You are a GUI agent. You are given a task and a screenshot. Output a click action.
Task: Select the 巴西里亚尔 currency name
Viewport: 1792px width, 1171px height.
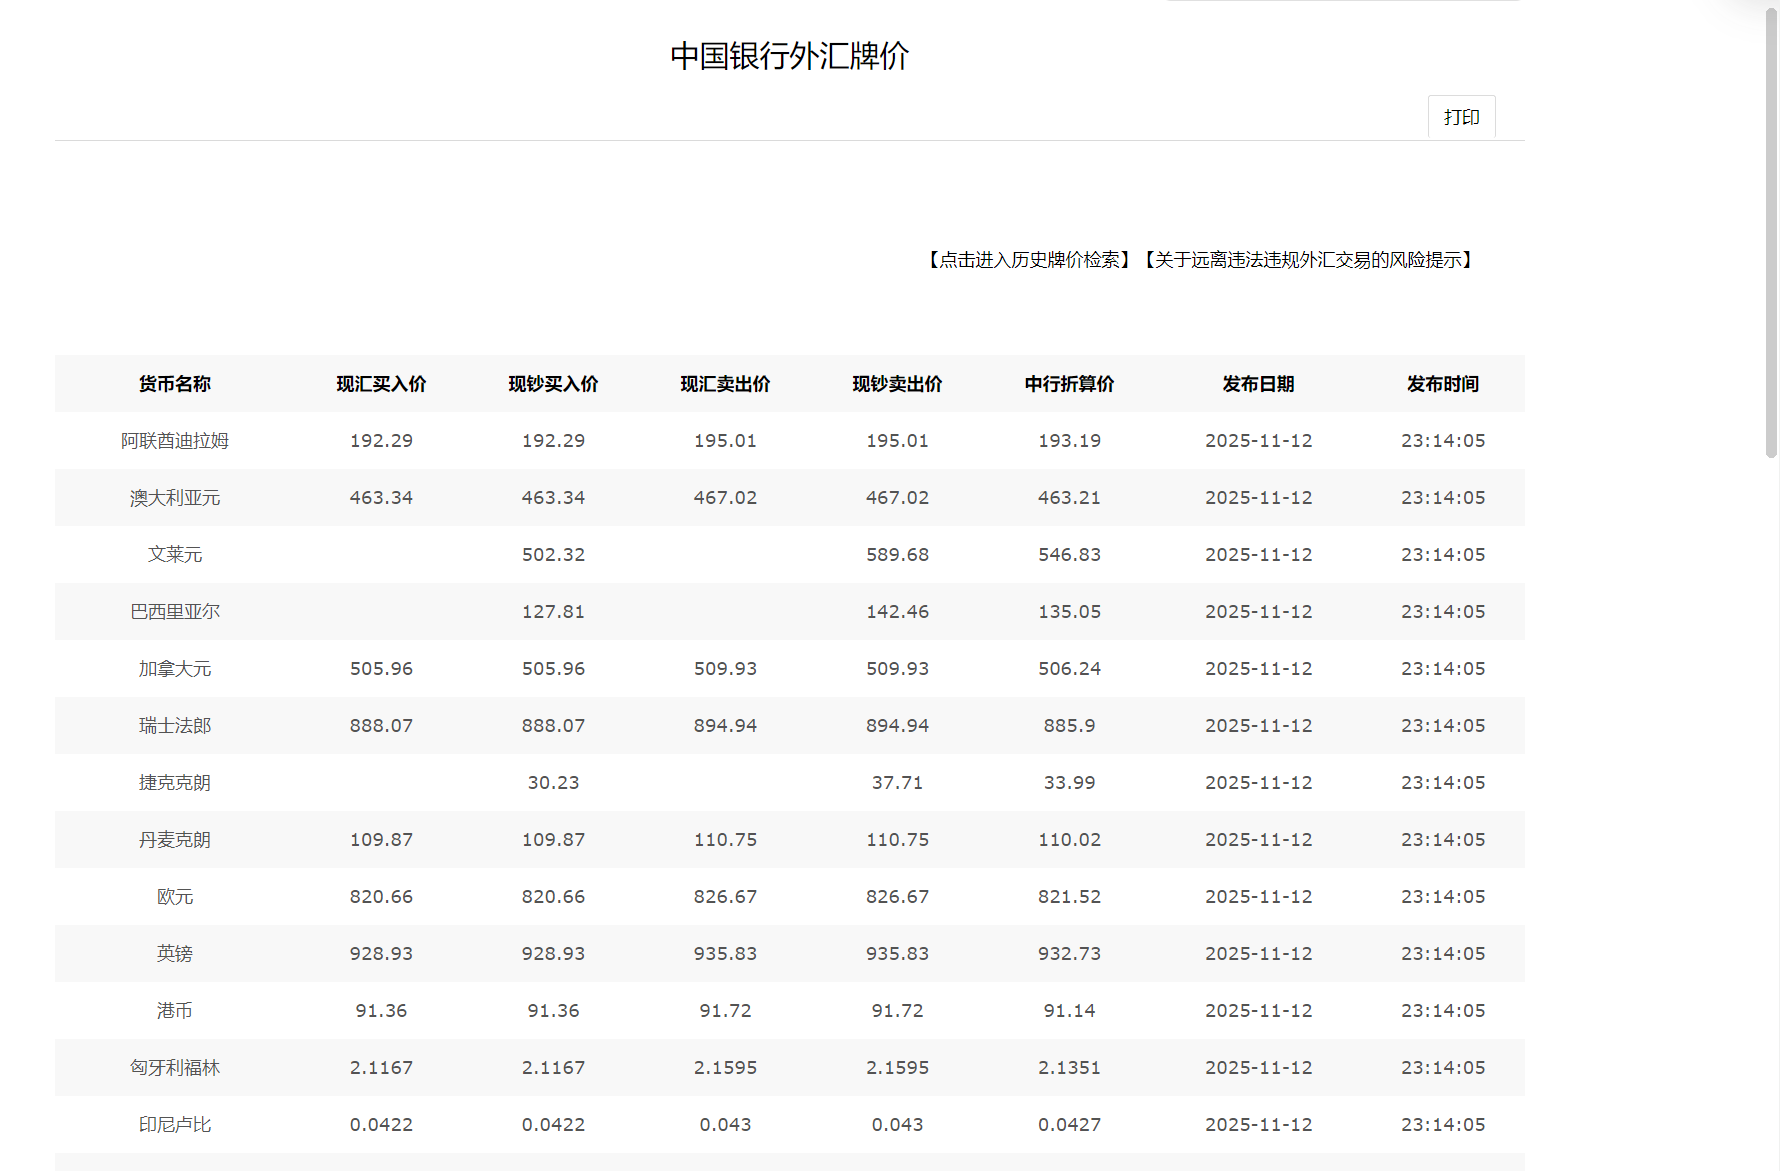click(x=175, y=612)
